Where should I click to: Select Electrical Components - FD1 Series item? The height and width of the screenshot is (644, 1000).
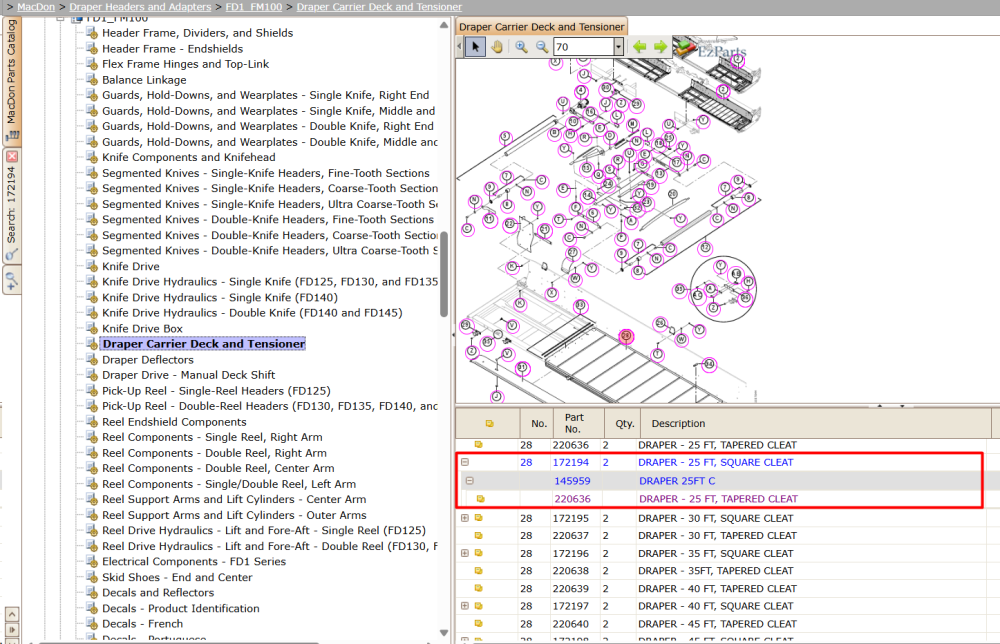[194, 562]
